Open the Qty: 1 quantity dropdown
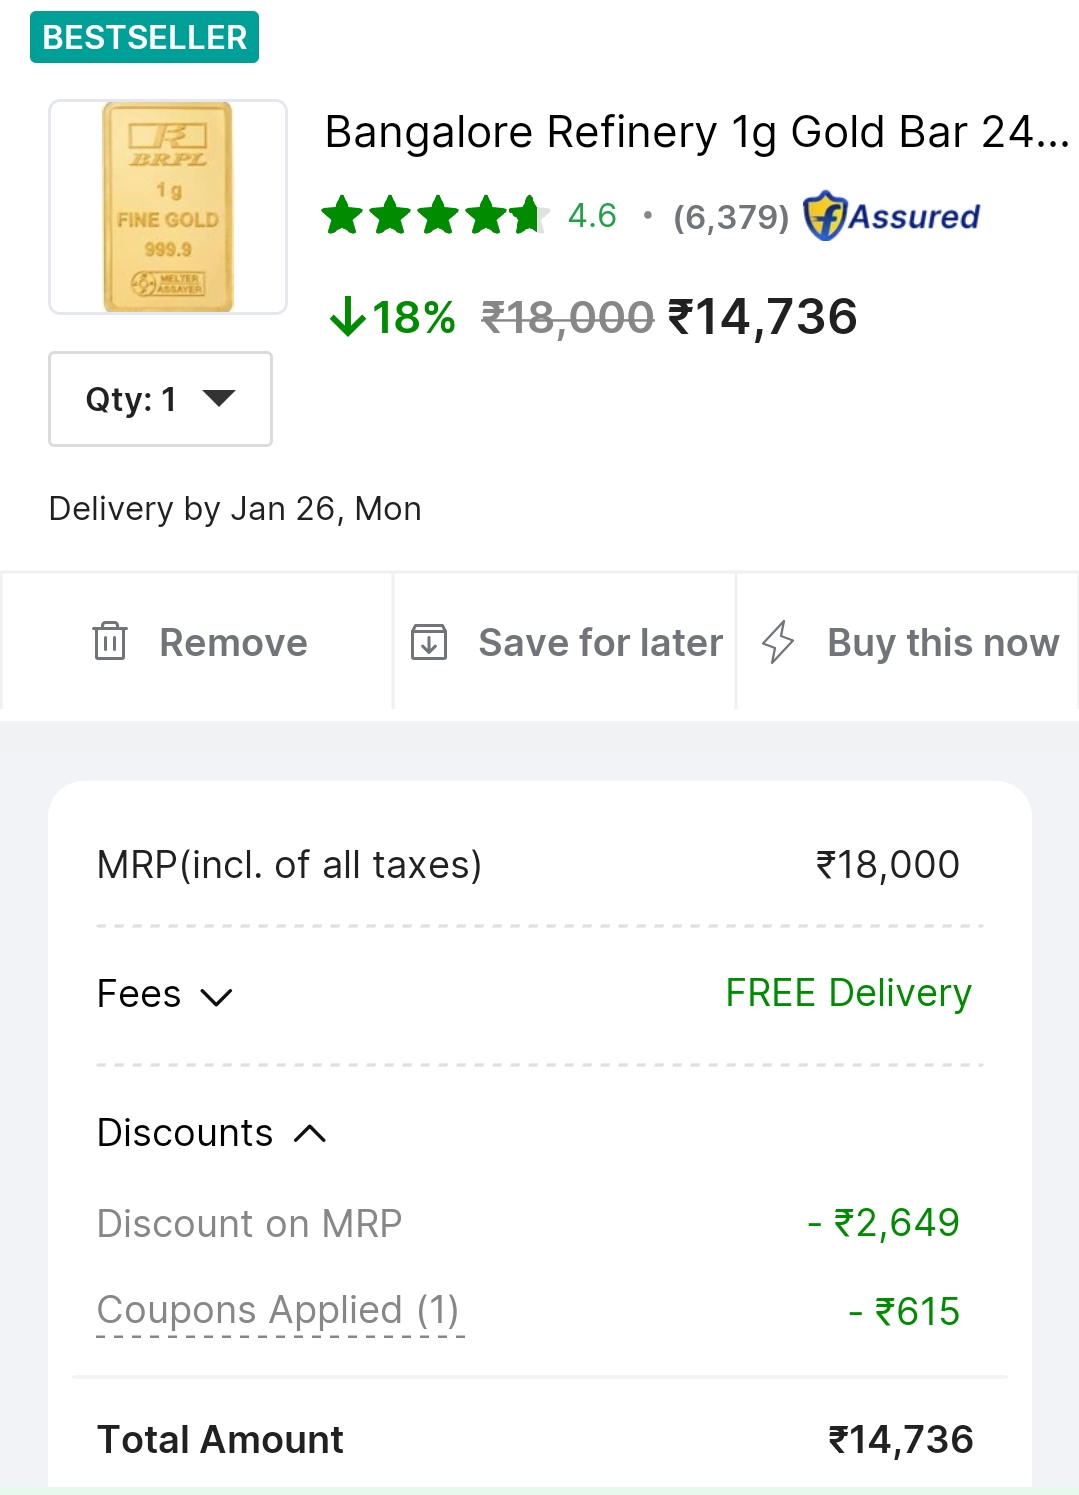 [159, 399]
